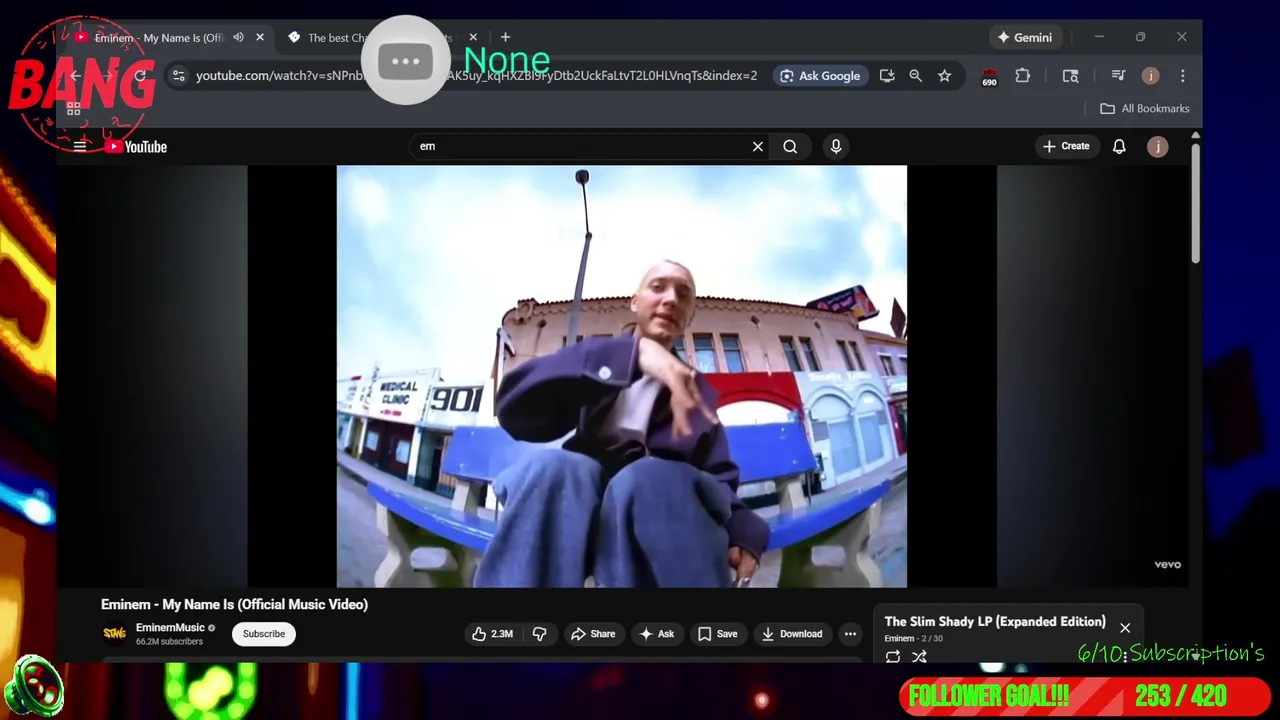Open the search-tabs toolbar icon
Viewport: 1280px width, 720px height.
coord(1070,76)
